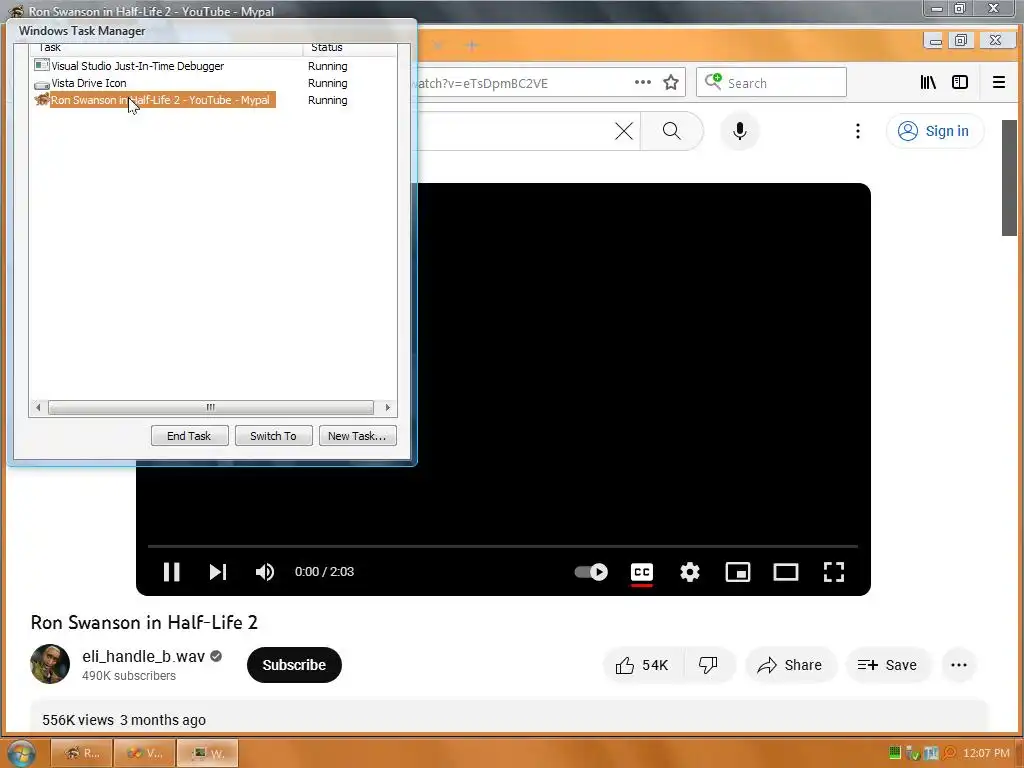1024x768 pixels.
Task: Toggle closed captions CC
Action: 642,572
